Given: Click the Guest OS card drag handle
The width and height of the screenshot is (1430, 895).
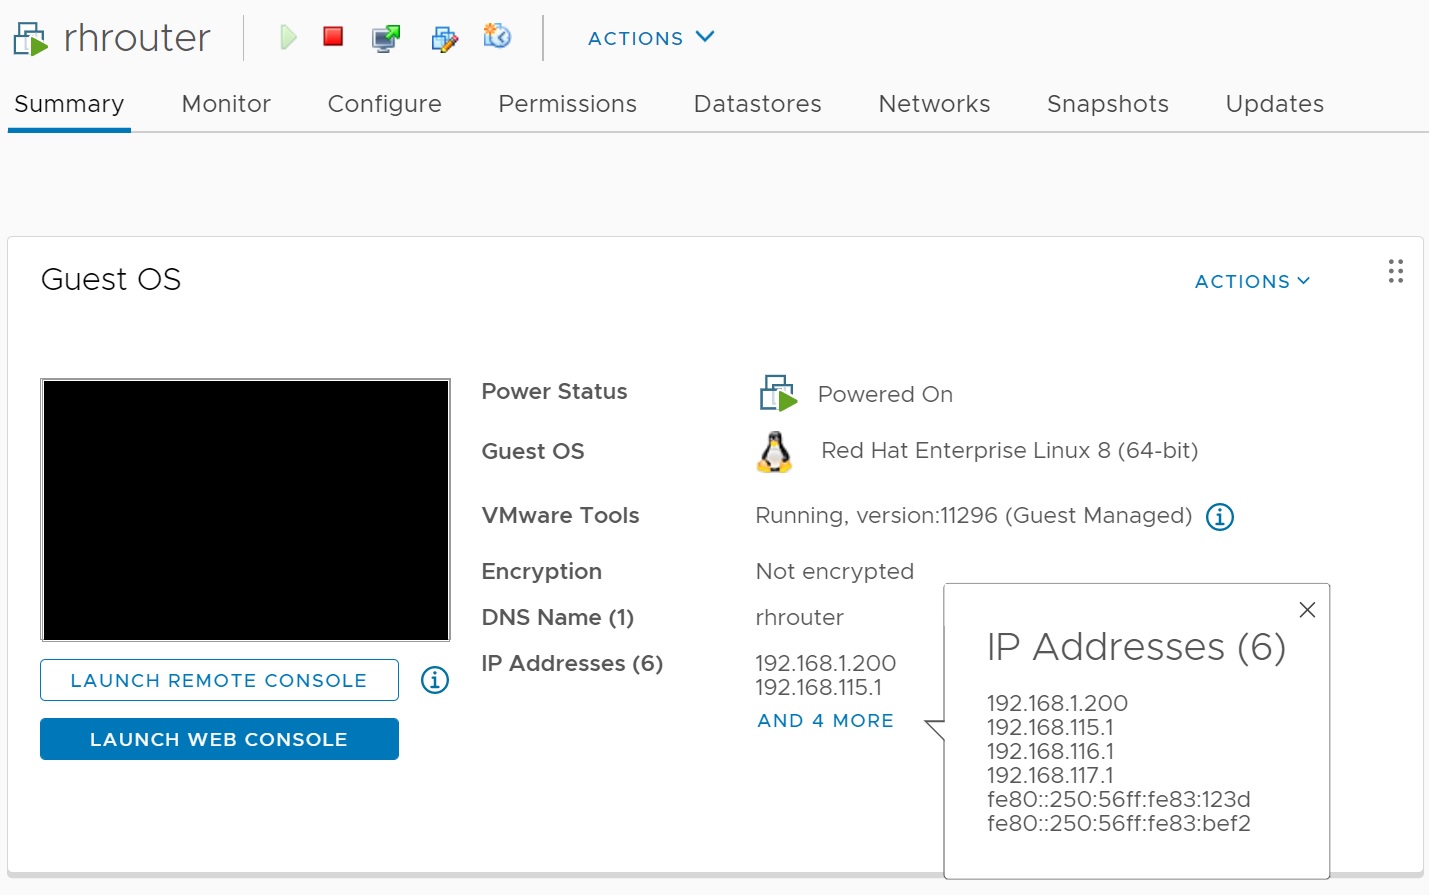Looking at the screenshot, I should pos(1395,271).
